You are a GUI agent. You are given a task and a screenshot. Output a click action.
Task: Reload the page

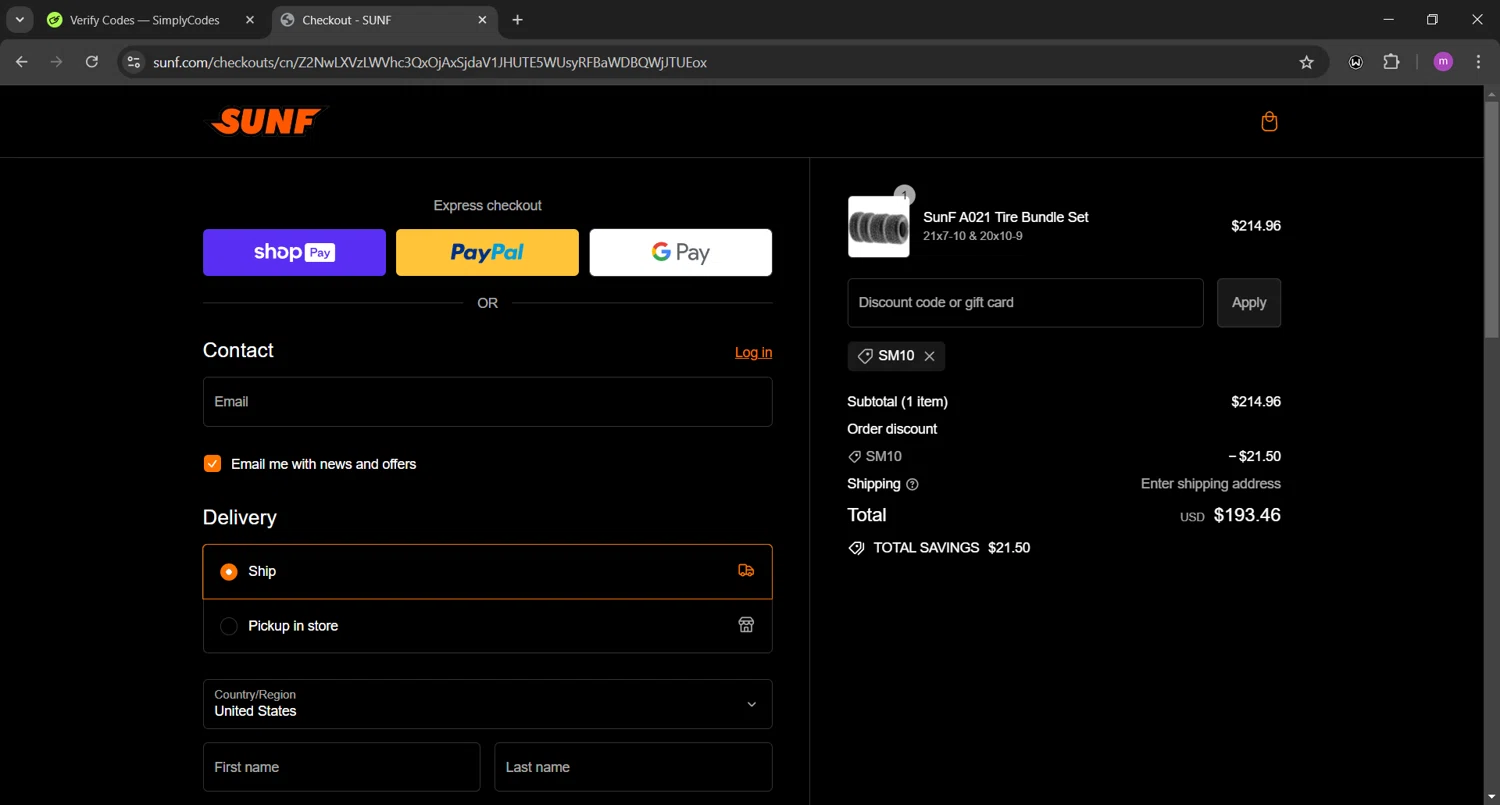pos(92,62)
